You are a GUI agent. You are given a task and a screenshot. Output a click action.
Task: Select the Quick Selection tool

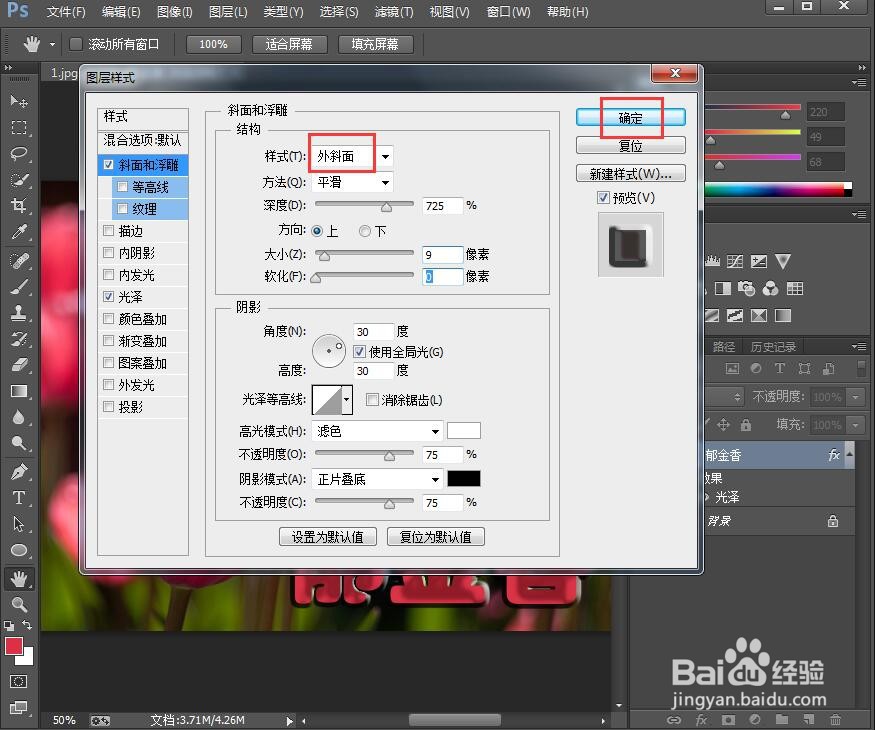coord(19,180)
